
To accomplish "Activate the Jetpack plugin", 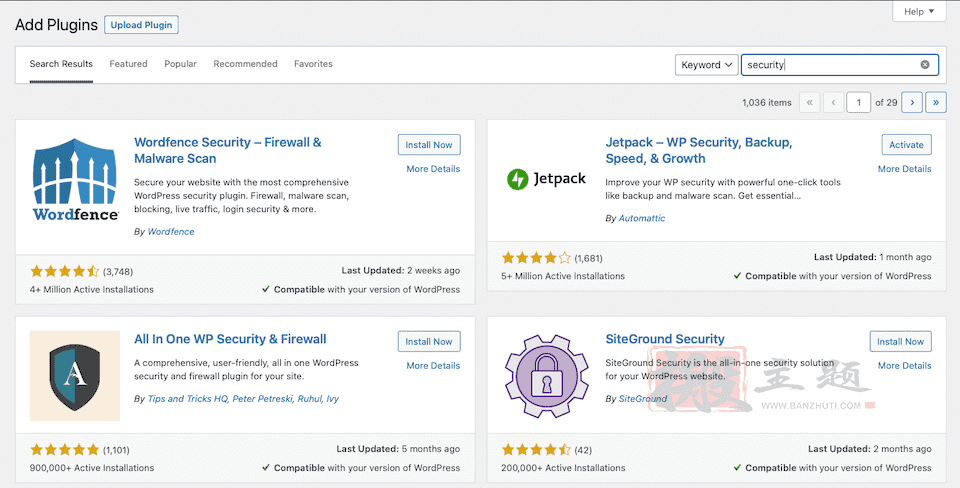I will tap(907, 145).
